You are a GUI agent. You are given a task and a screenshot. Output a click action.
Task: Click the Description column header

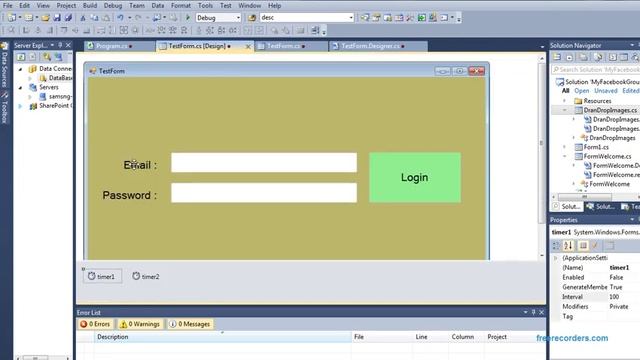222,337
